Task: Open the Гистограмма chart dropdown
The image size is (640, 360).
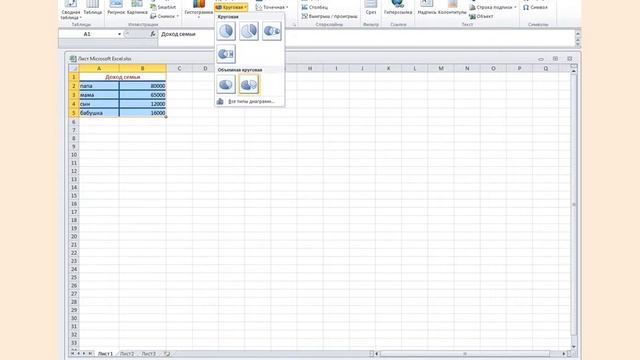Action: [198, 9]
